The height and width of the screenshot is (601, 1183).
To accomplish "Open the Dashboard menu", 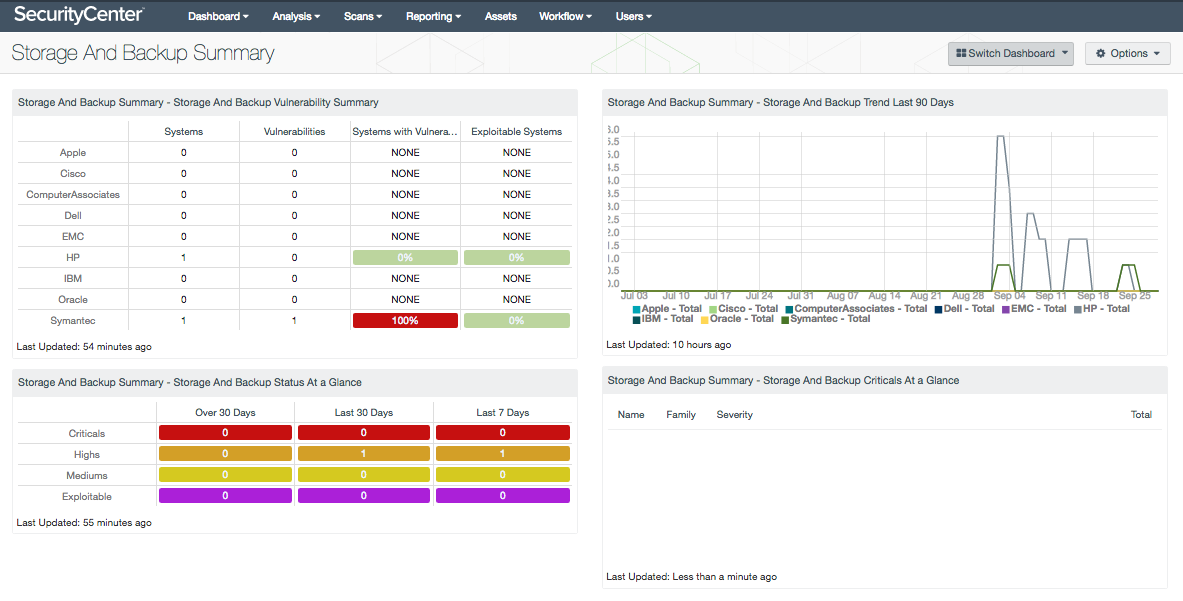I will coord(218,16).
